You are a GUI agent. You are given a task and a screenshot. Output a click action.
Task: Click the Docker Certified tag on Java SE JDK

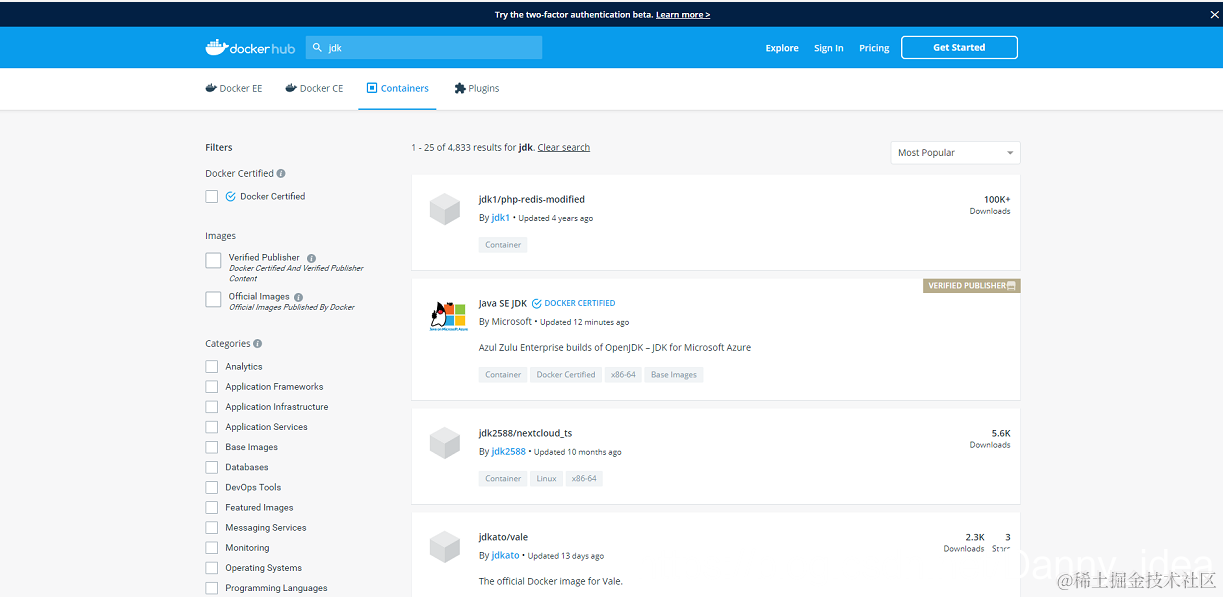(x=566, y=375)
